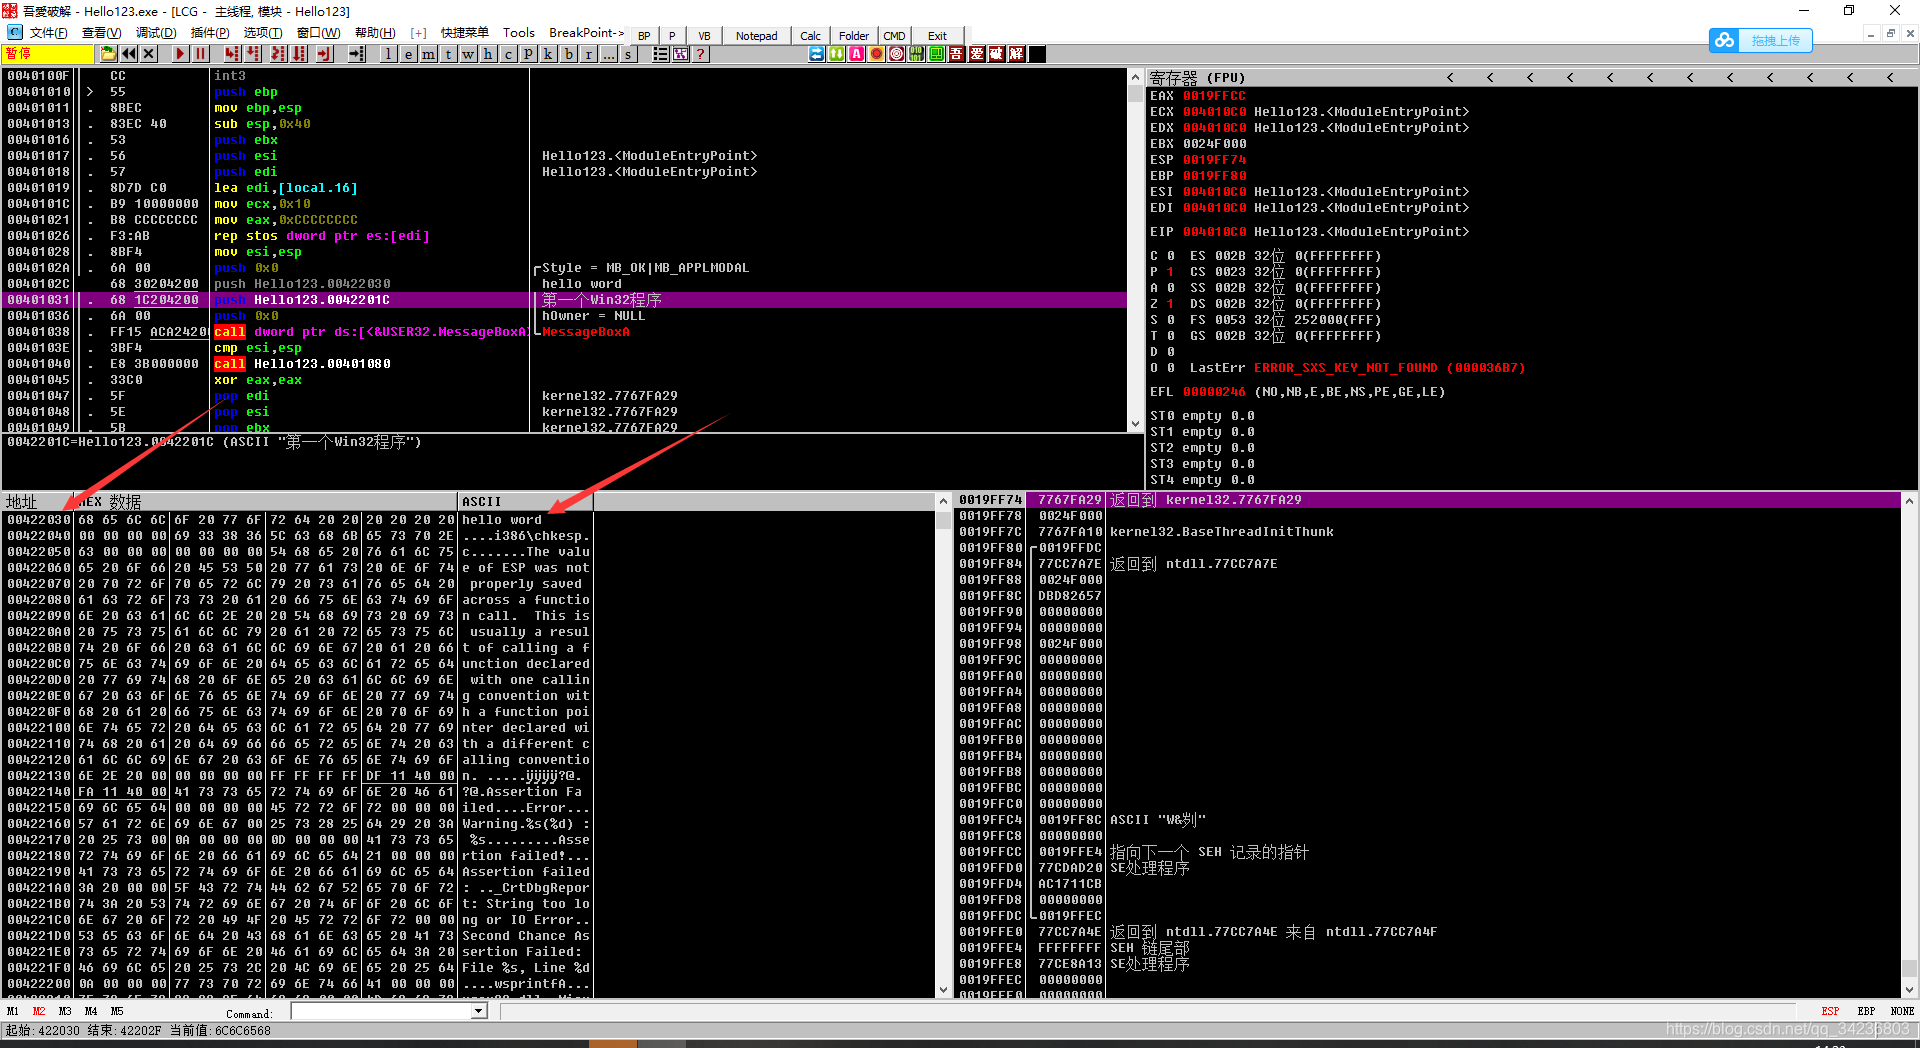
Task: Click the green up-down arrows plugin icon
Action: point(837,54)
